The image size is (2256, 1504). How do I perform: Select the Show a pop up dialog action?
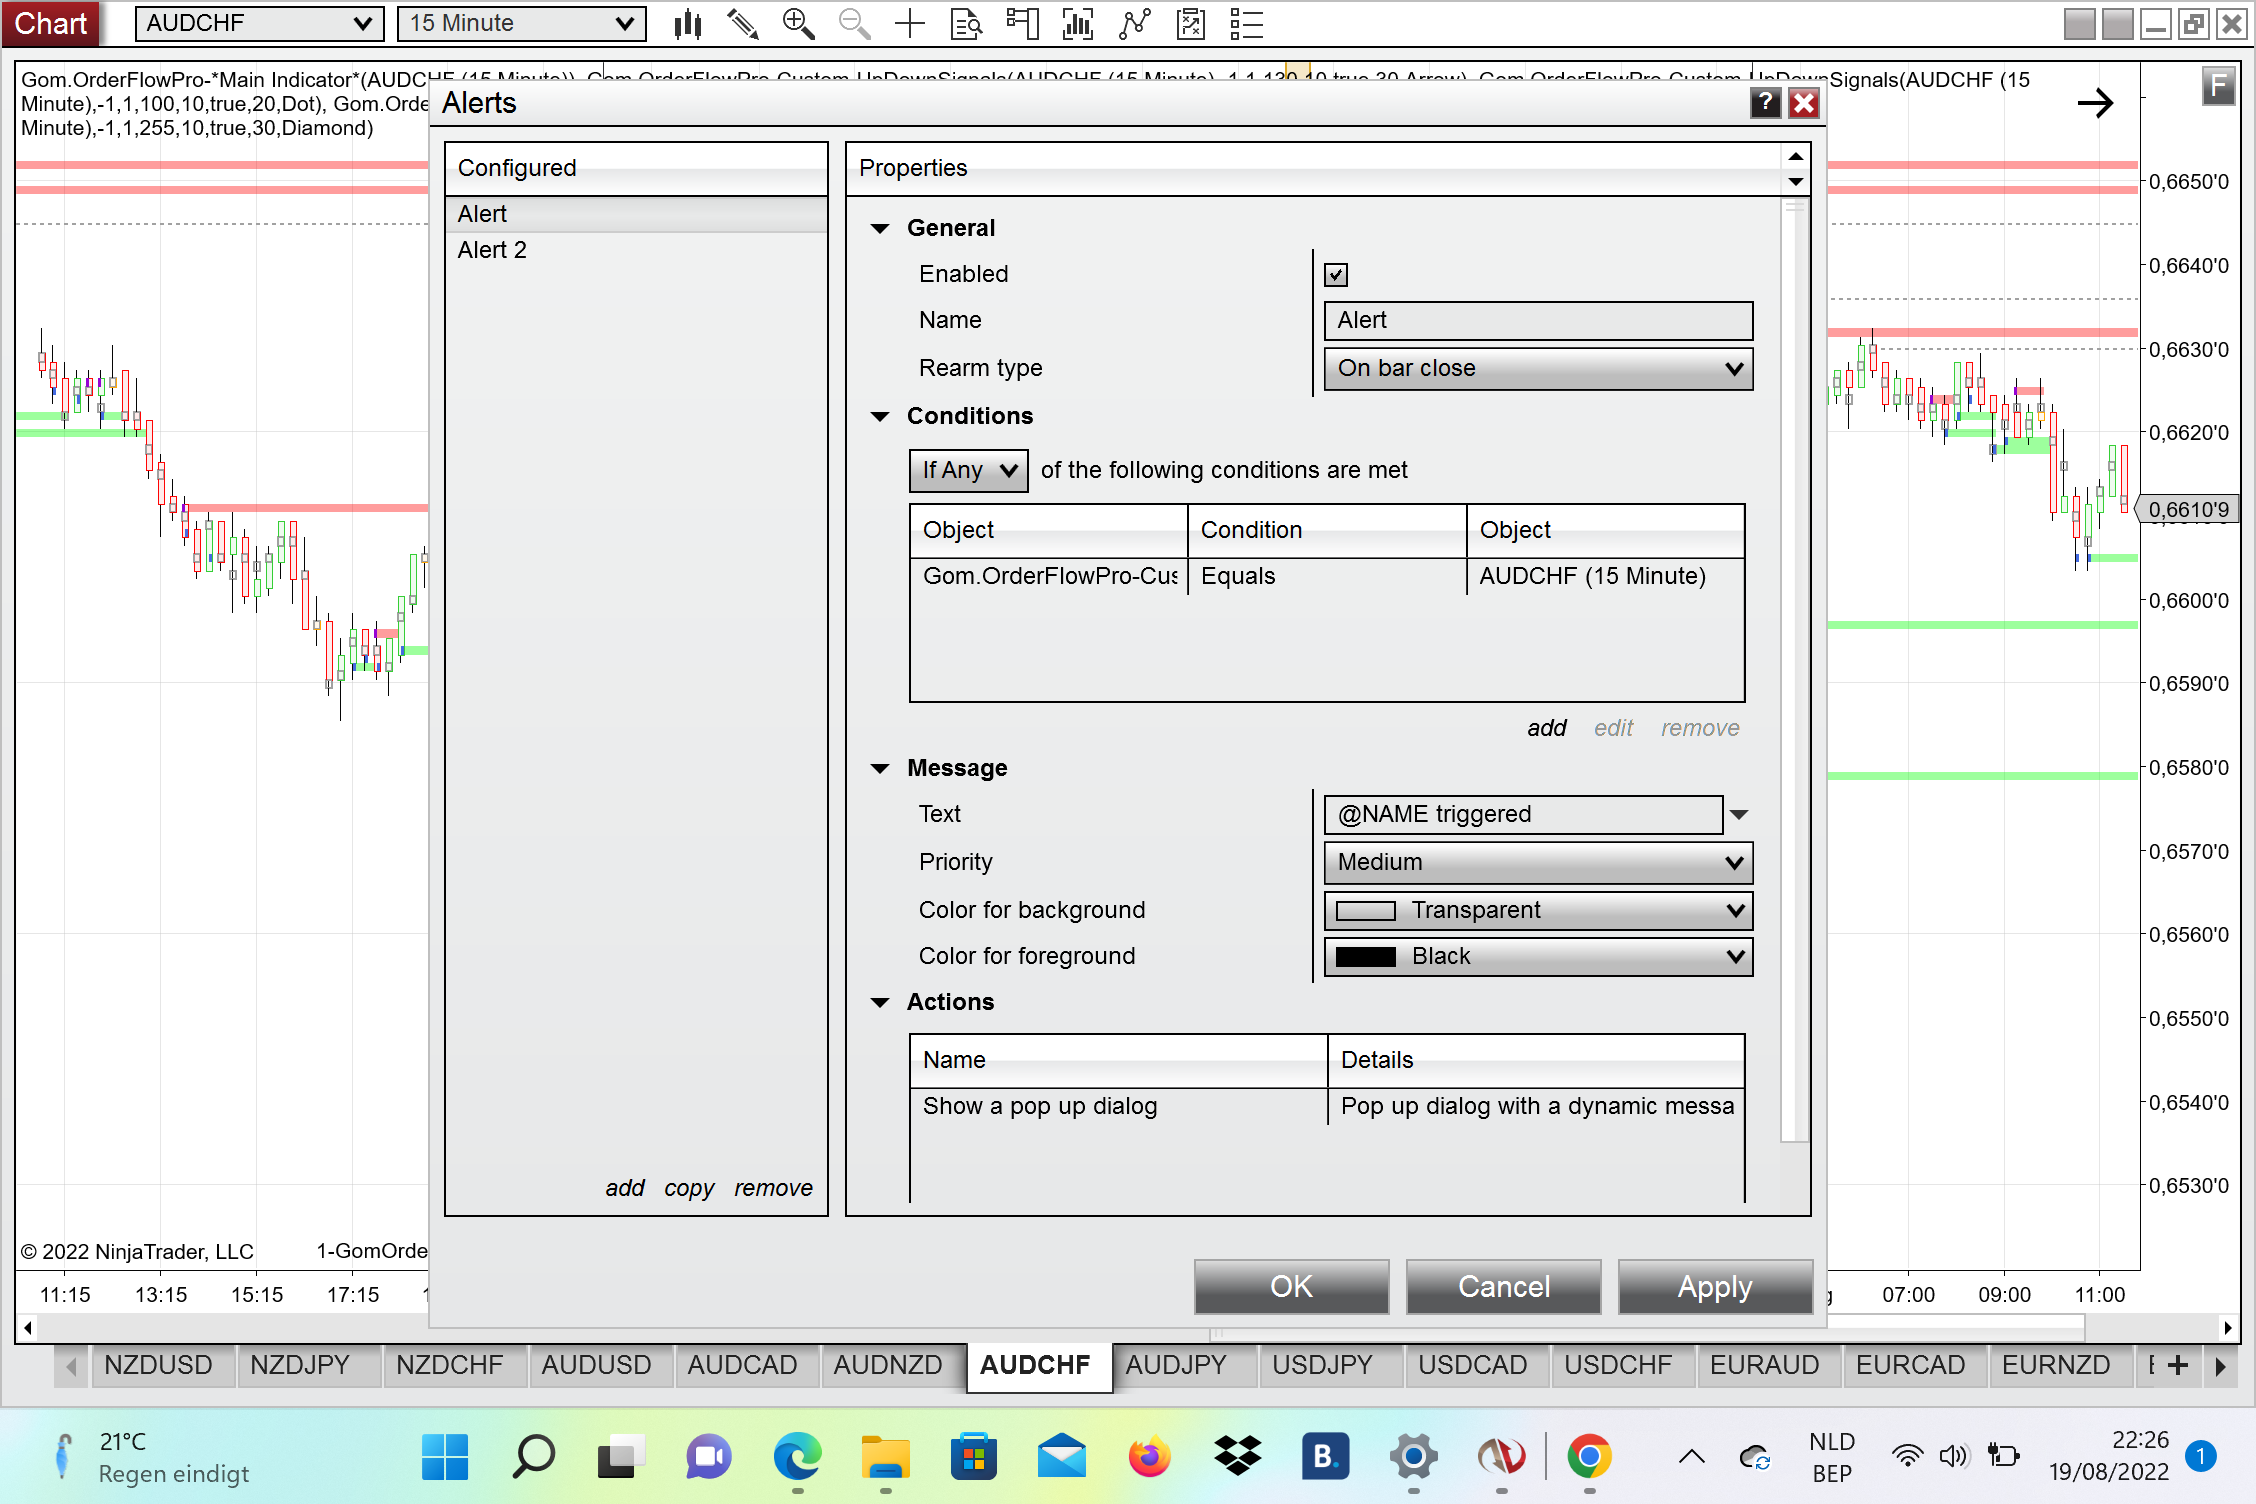1327,1106
